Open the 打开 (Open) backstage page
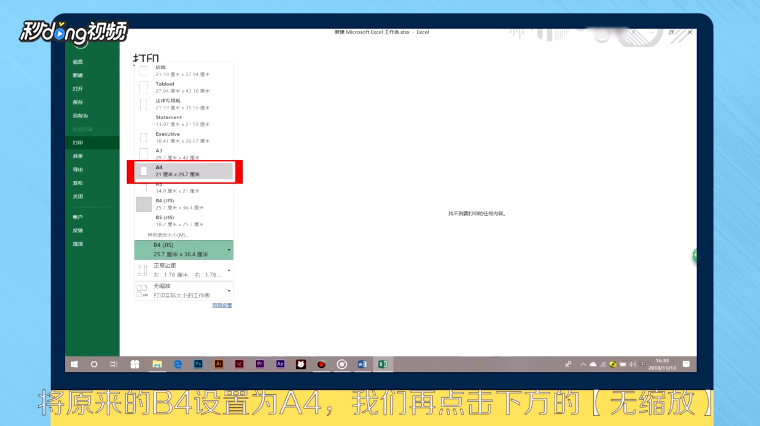Screen dimensions: 760x426 78,89
